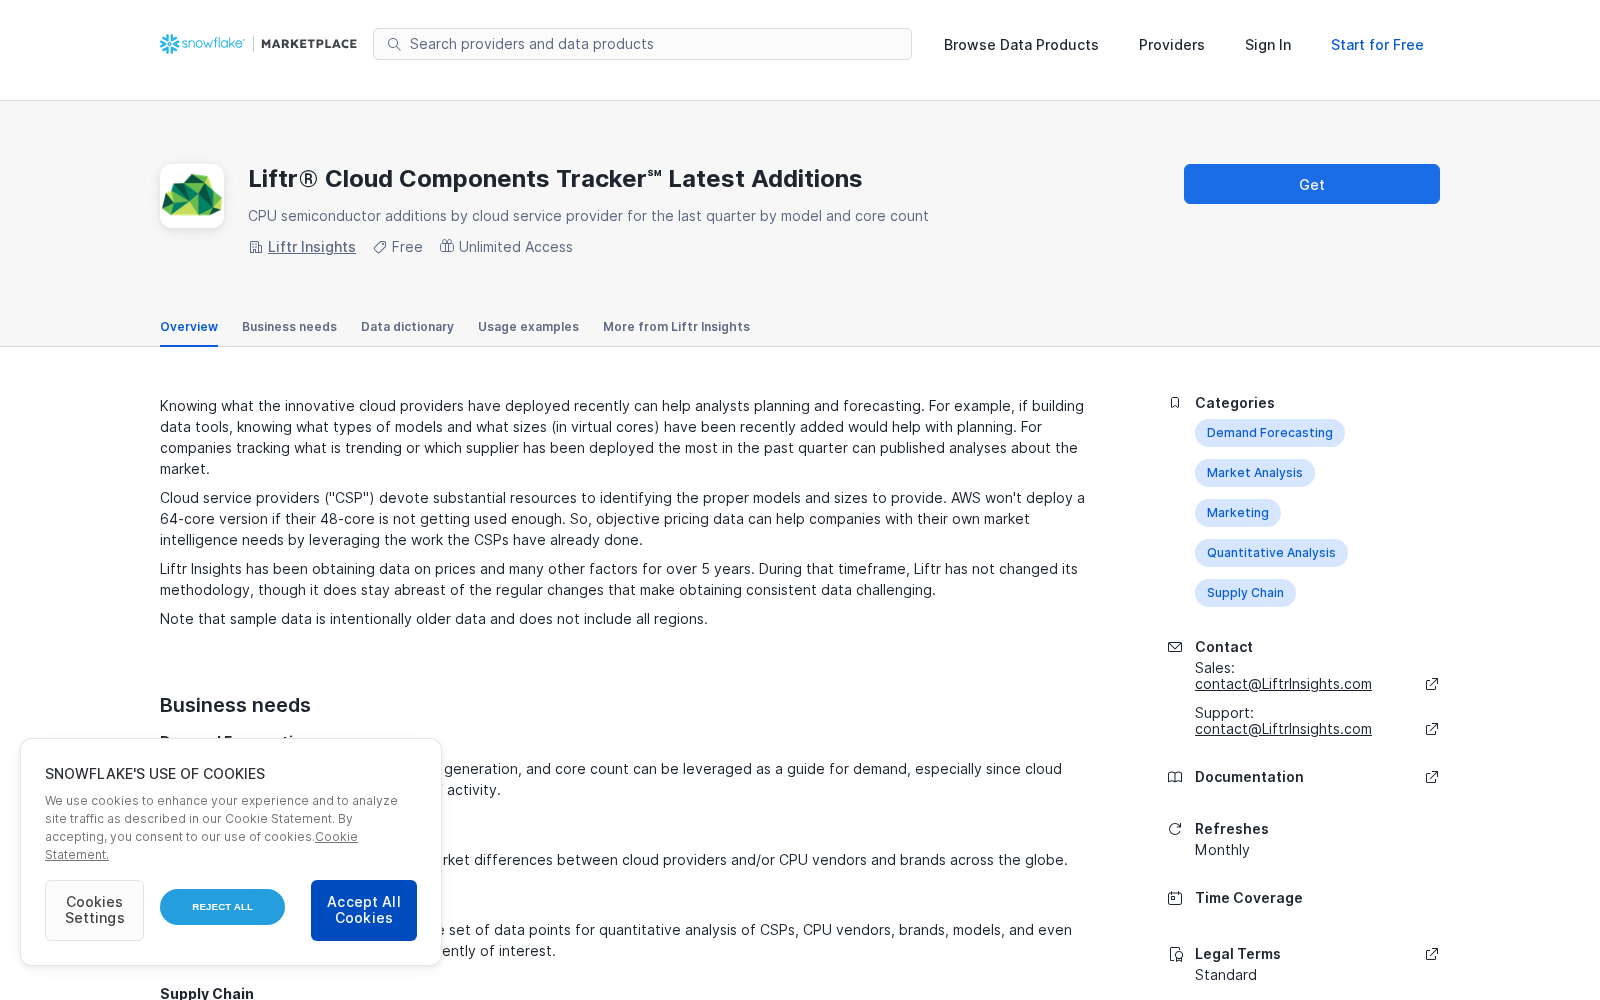The height and width of the screenshot is (1000, 1600).
Task: Open the Documentation link
Action: [1249, 777]
